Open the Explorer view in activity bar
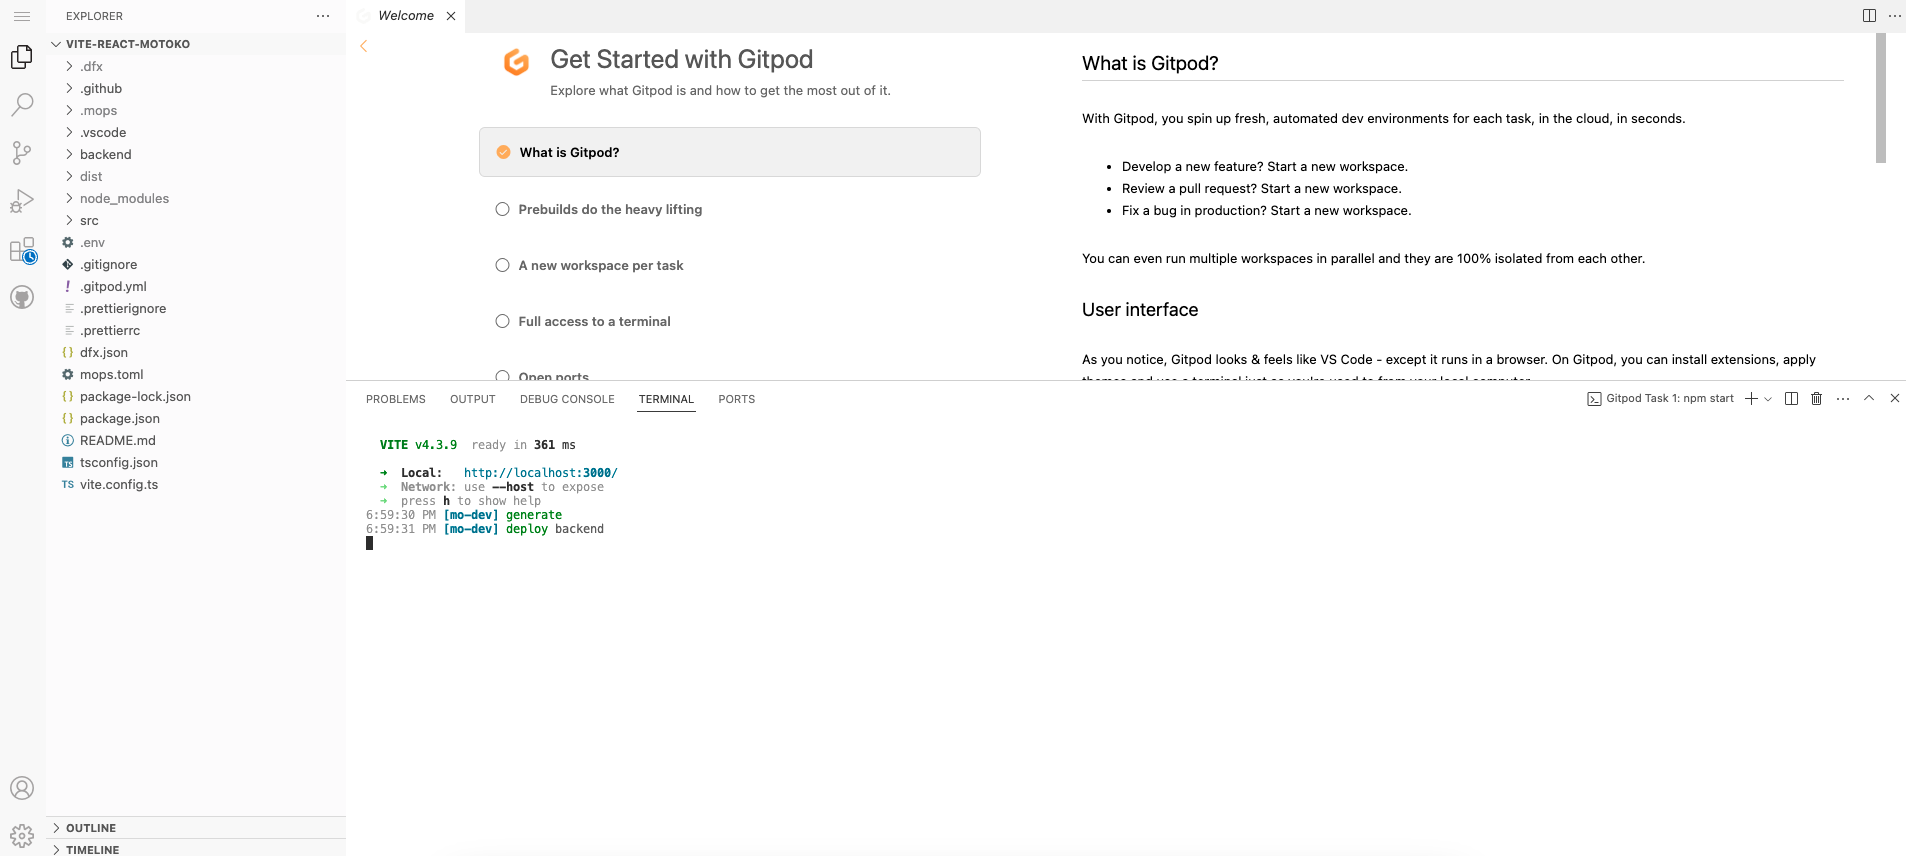 22,57
